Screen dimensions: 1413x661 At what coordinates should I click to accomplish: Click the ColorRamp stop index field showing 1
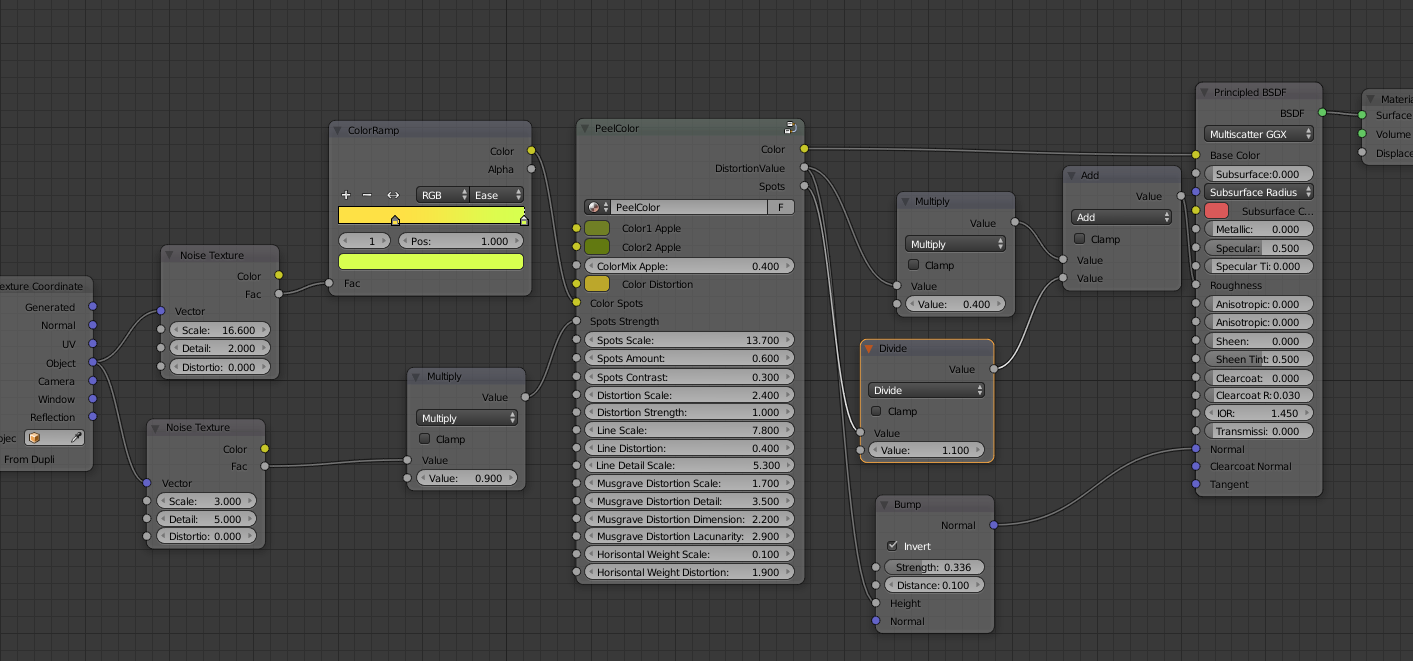click(x=365, y=241)
